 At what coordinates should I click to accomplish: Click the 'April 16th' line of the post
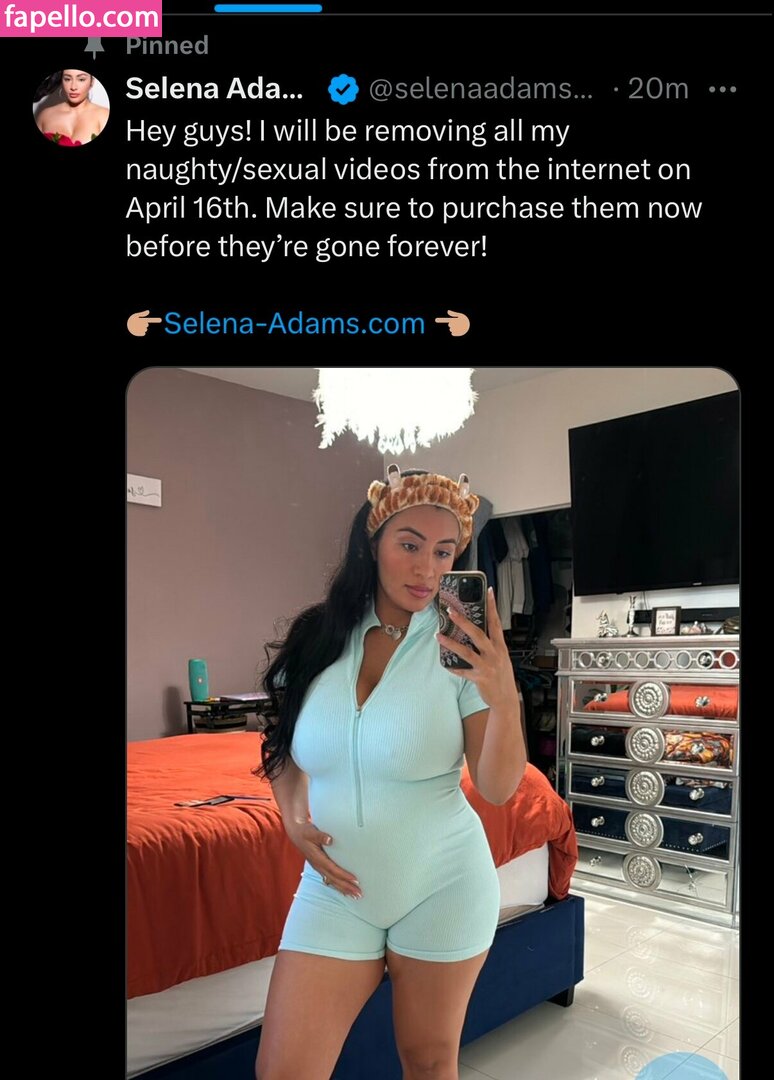pos(413,208)
